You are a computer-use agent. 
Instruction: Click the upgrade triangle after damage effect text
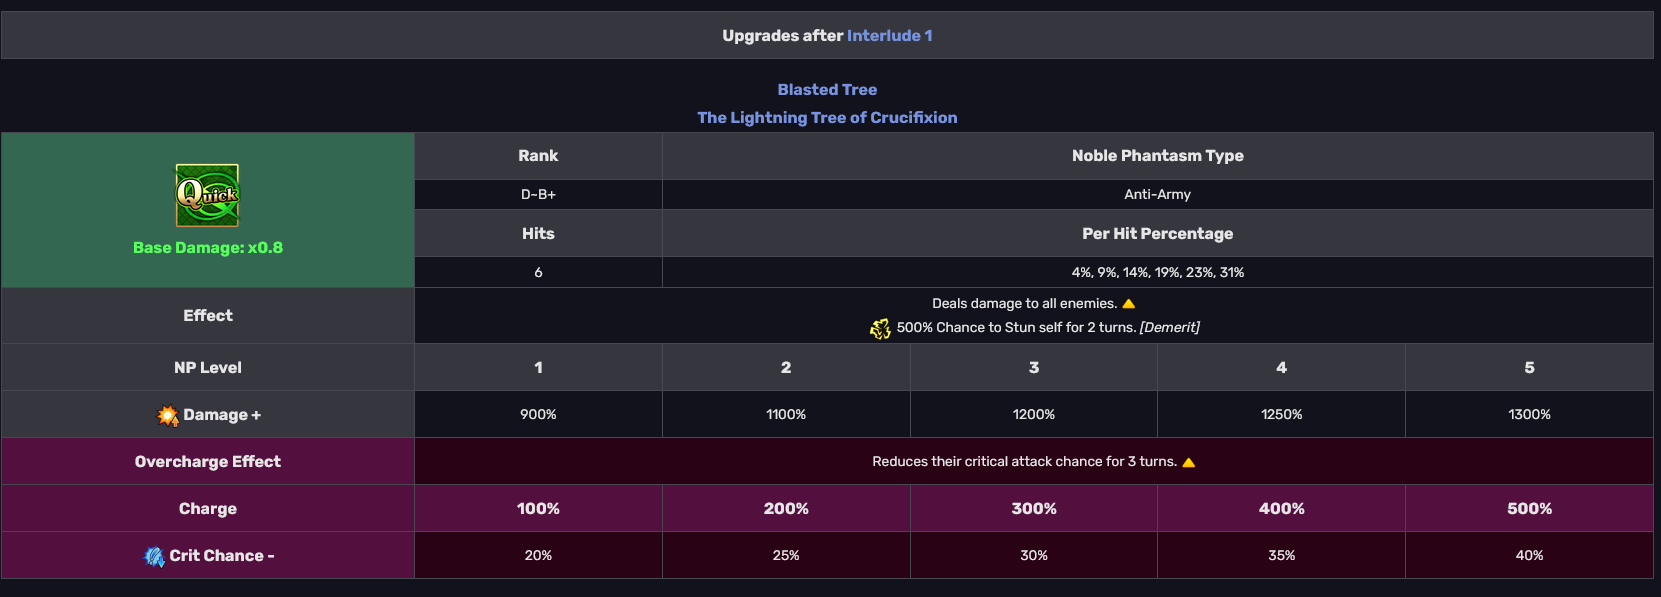pyautogui.click(x=1129, y=304)
